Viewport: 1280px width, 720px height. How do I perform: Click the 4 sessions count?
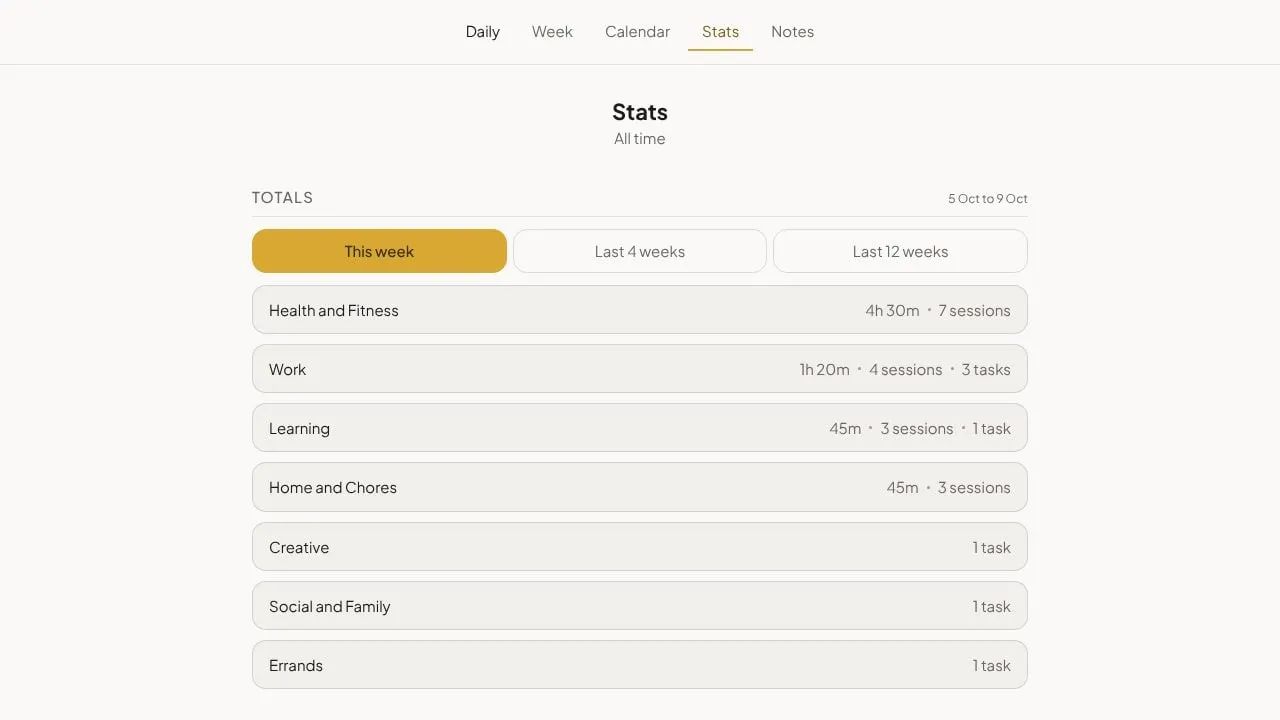pyautogui.click(x=905, y=370)
